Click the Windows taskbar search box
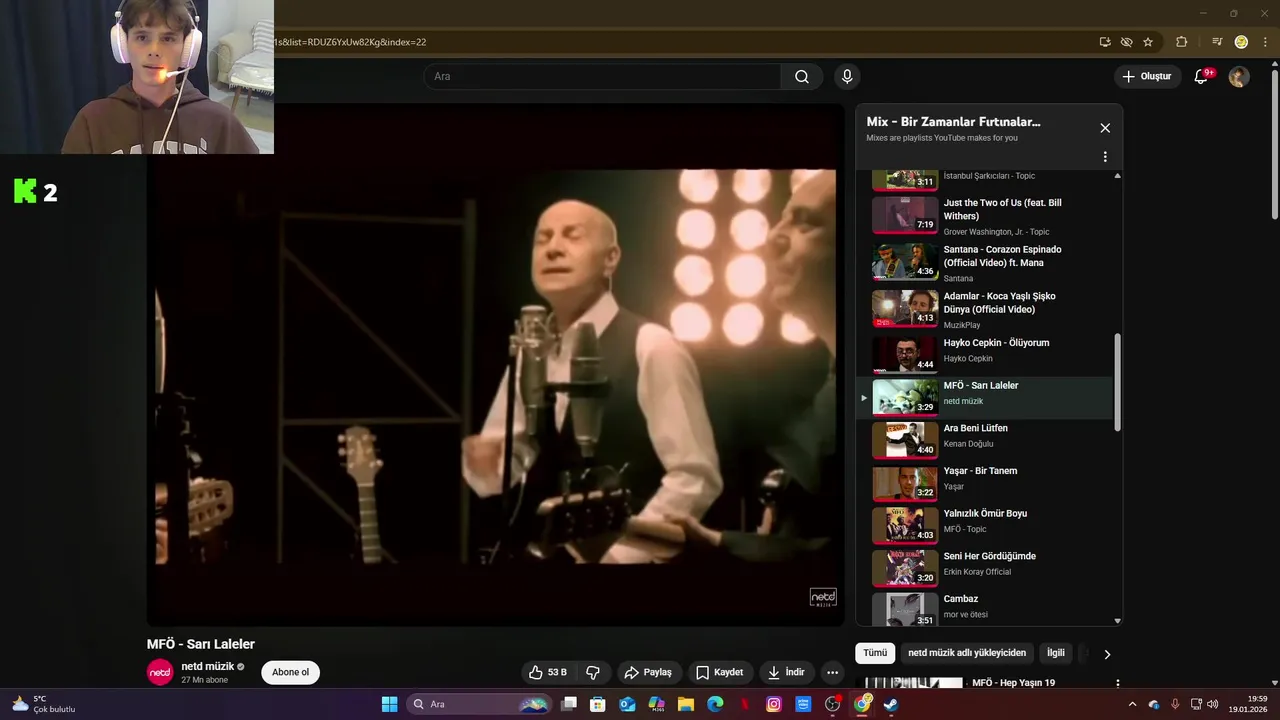Viewport: 1280px width, 720px height. point(480,704)
